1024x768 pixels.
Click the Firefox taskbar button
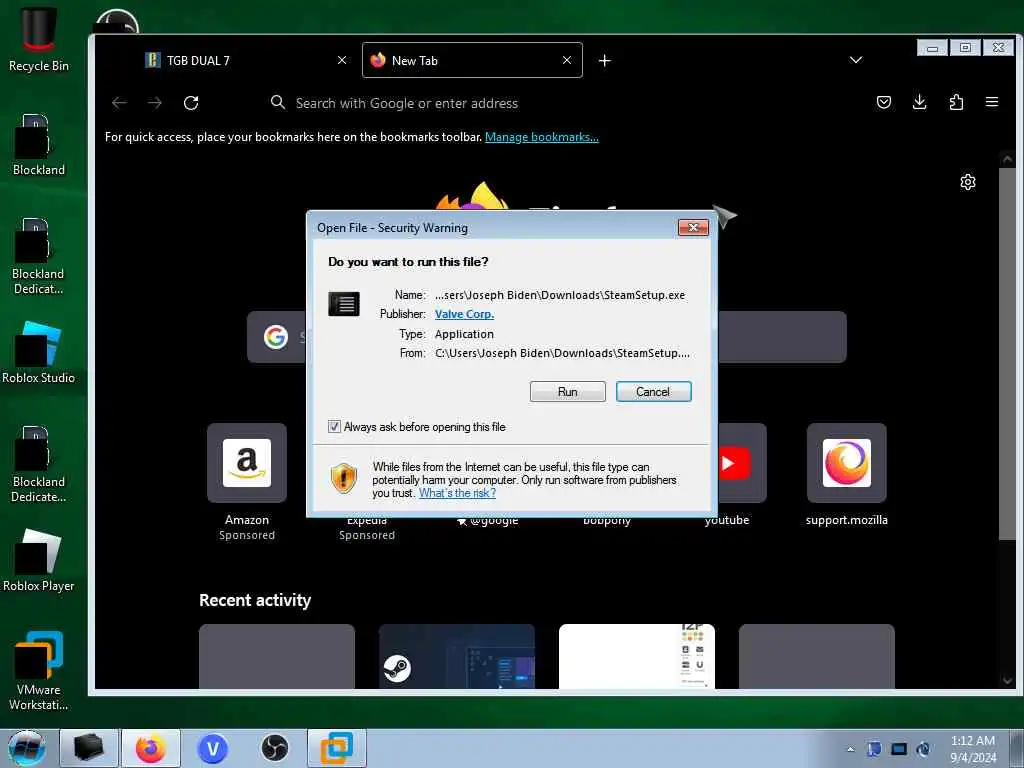point(151,748)
